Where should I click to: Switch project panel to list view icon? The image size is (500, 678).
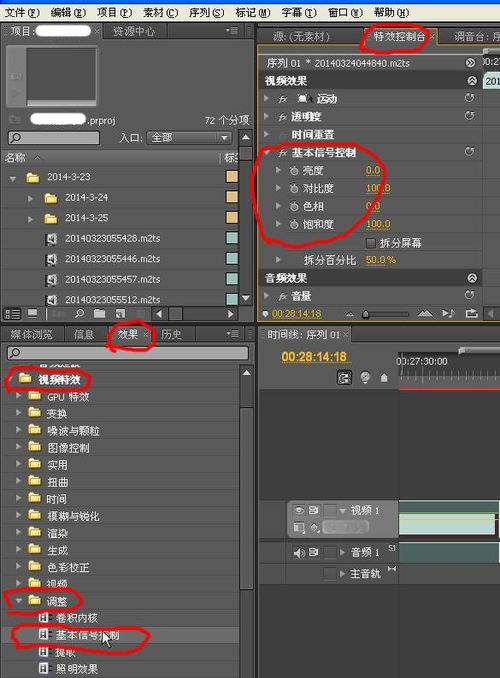(12, 314)
